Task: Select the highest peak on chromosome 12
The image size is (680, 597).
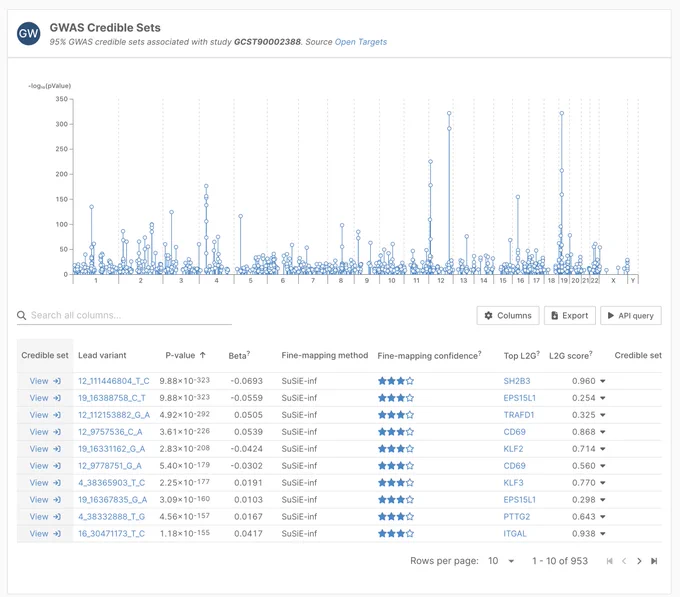Action: [449, 114]
